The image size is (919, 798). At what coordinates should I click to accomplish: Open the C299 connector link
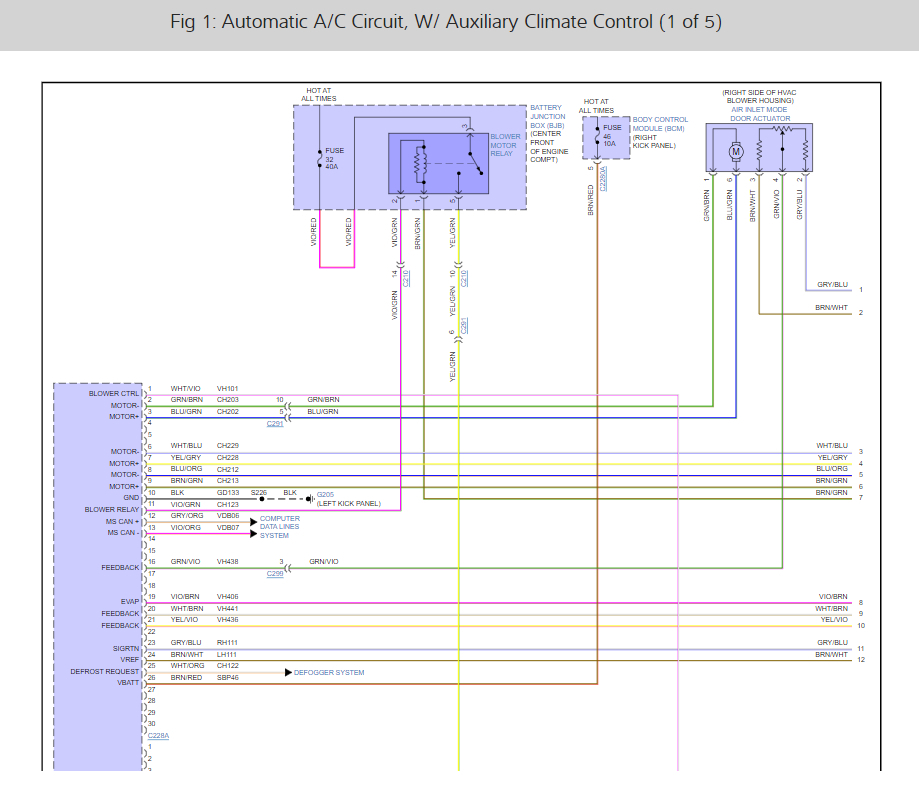tap(275, 574)
